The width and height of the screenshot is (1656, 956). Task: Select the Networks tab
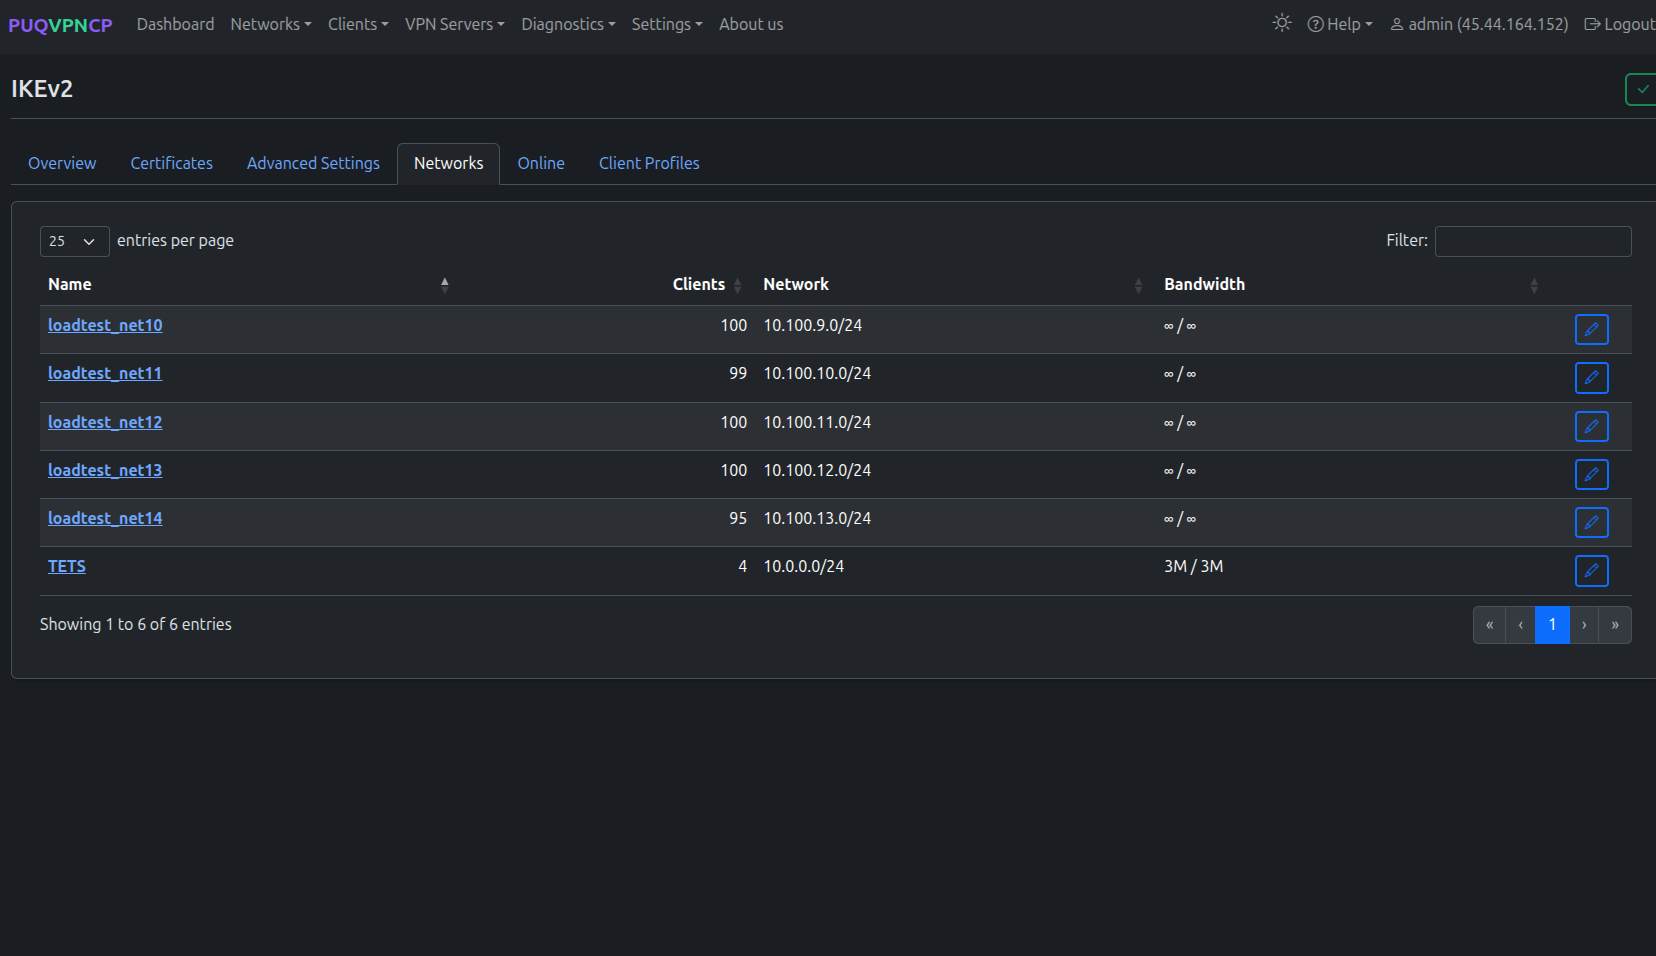point(448,163)
